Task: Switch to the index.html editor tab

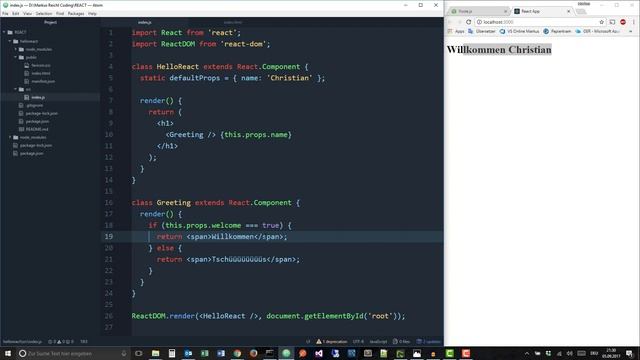Action: [x=233, y=22]
